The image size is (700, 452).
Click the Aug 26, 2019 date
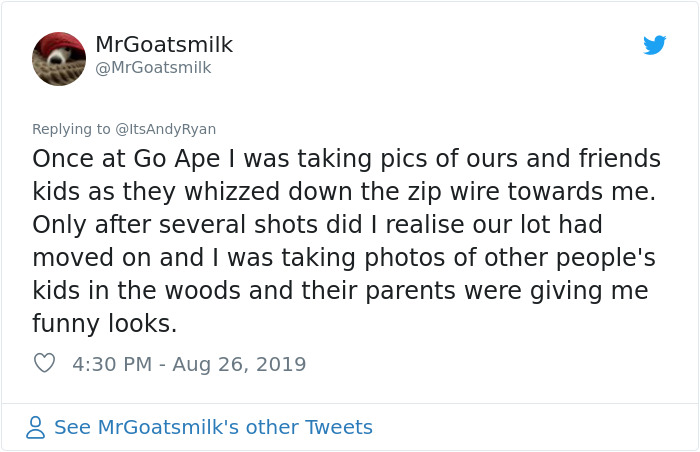pyautogui.click(x=239, y=364)
